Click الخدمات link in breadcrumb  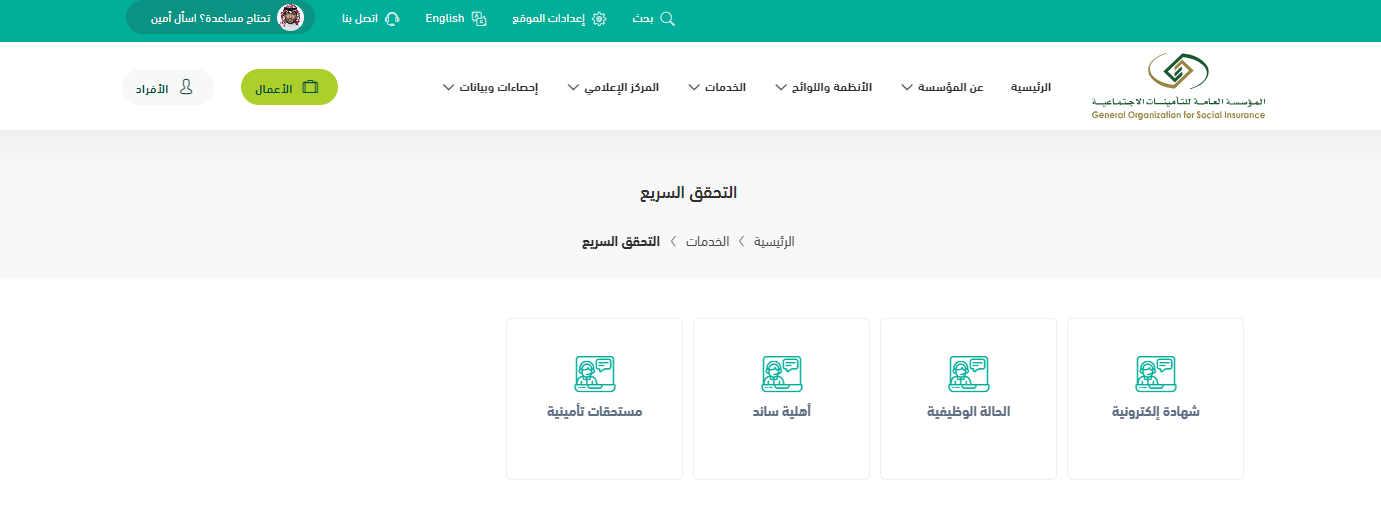point(707,242)
